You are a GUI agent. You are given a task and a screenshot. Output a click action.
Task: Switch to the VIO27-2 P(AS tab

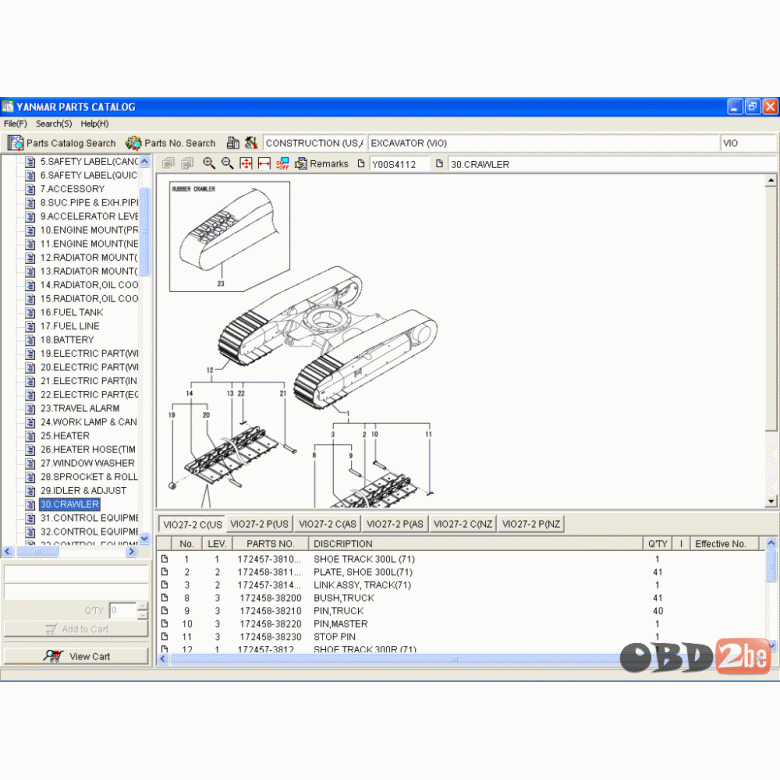click(x=395, y=524)
